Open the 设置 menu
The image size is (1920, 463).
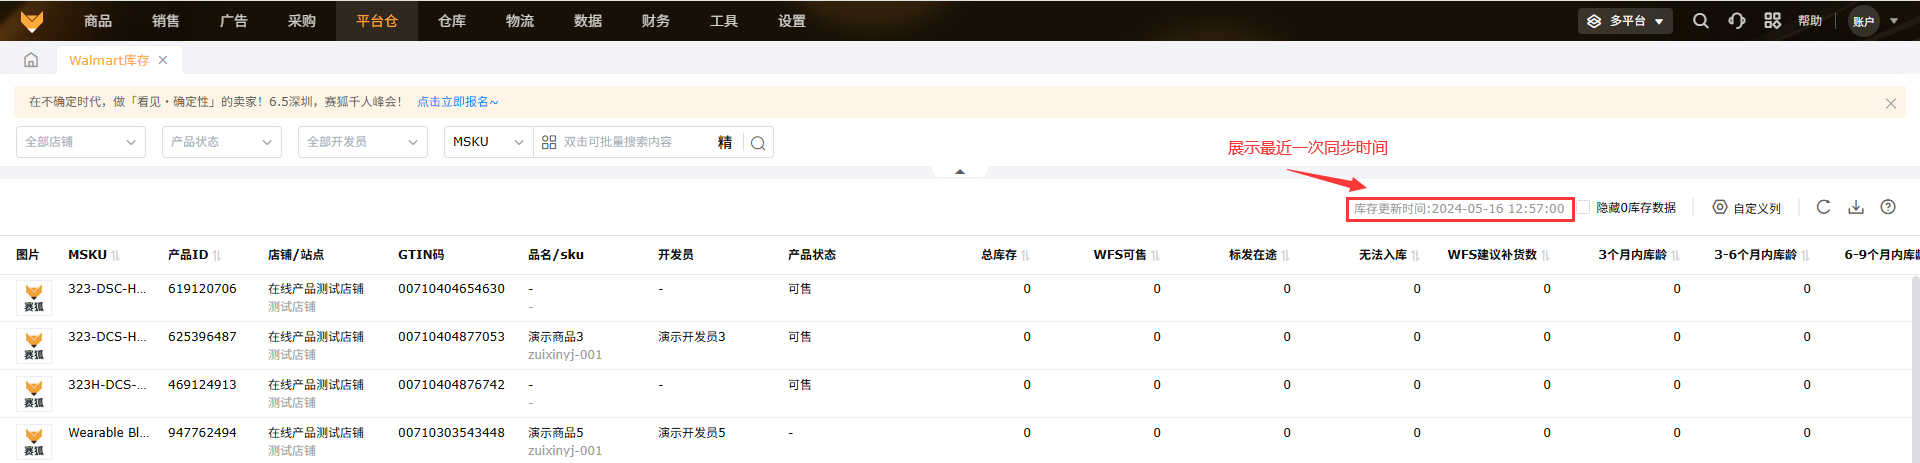[x=792, y=21]
